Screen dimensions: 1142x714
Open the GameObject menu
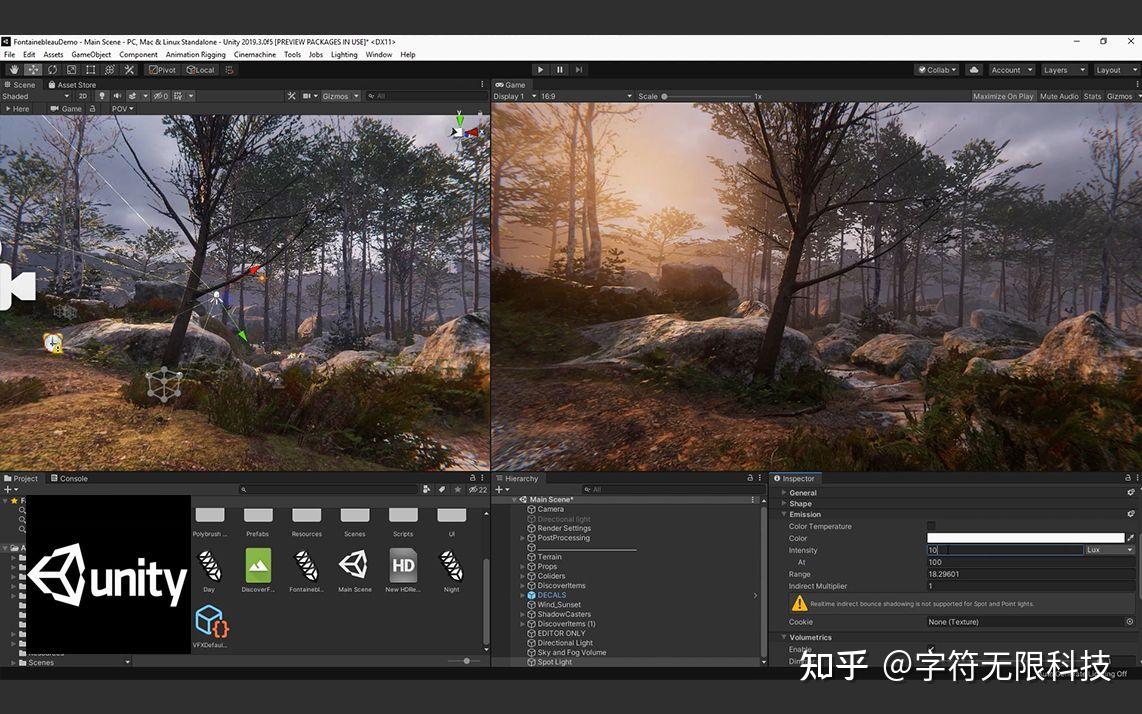click(x=91, y=55)
